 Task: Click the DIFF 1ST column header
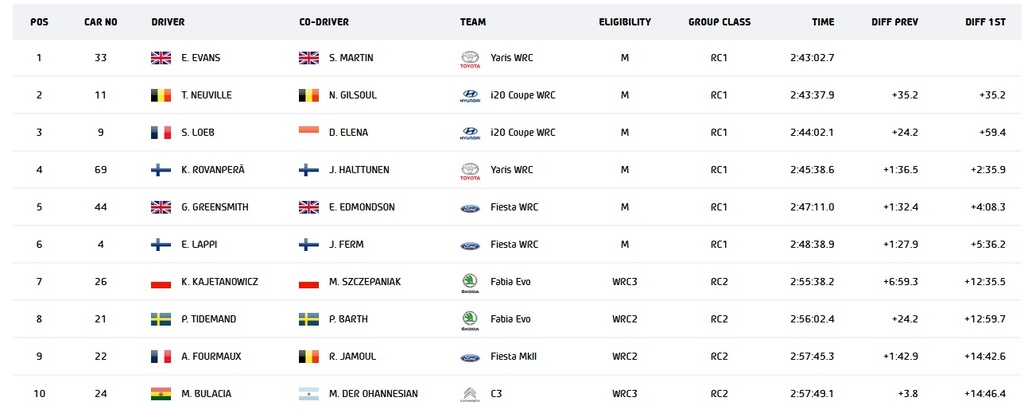(x=985, y=22)
